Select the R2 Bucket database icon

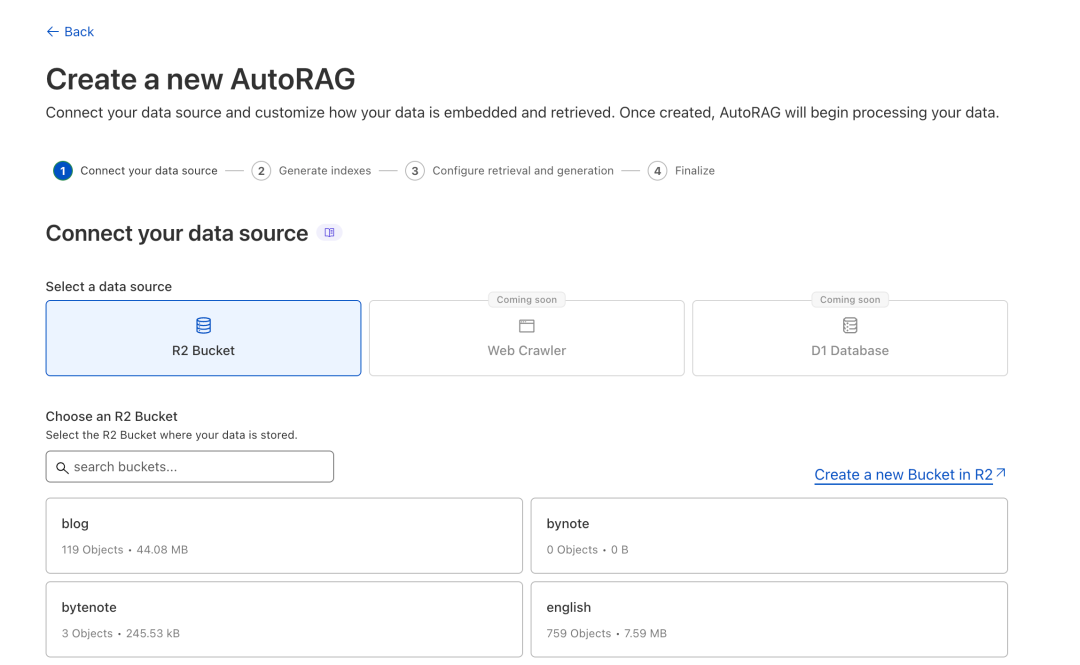click(203, 324)
